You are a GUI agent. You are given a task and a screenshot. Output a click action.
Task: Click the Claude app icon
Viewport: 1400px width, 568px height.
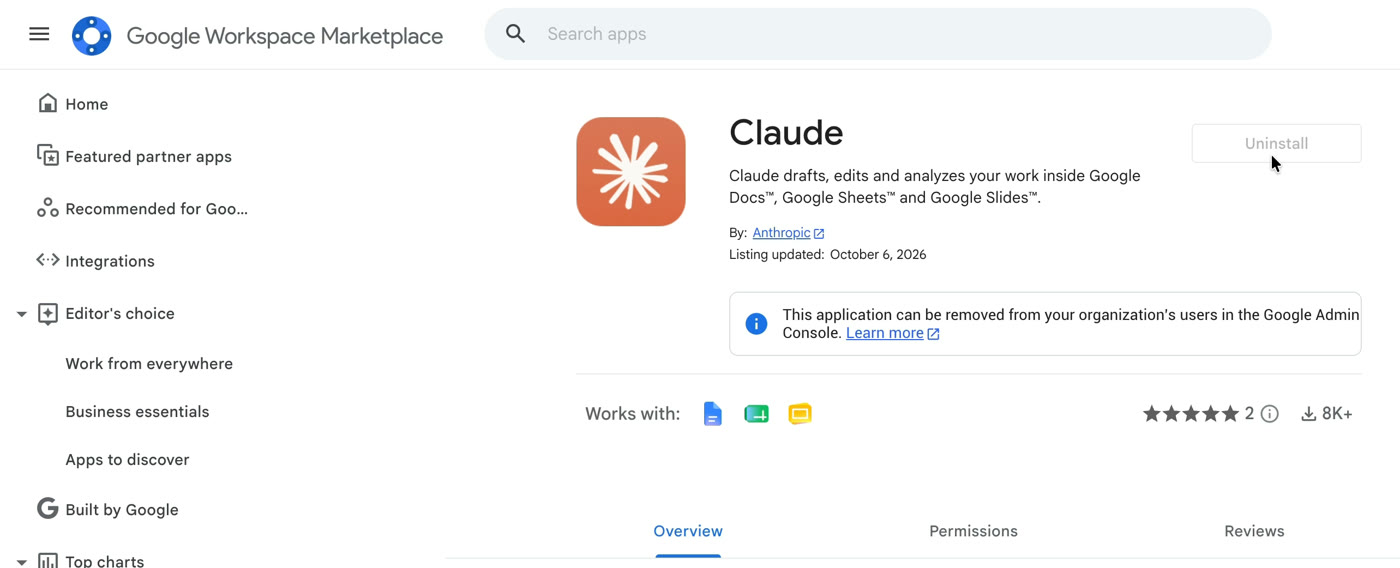click(631, 171)
